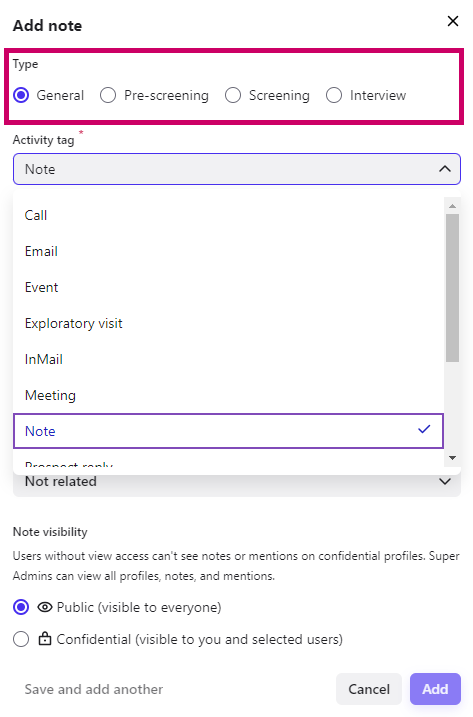This screenshot has height=717, width=473.
Task: Click the lock icon beside Confidential
Action: pos(45,638)
